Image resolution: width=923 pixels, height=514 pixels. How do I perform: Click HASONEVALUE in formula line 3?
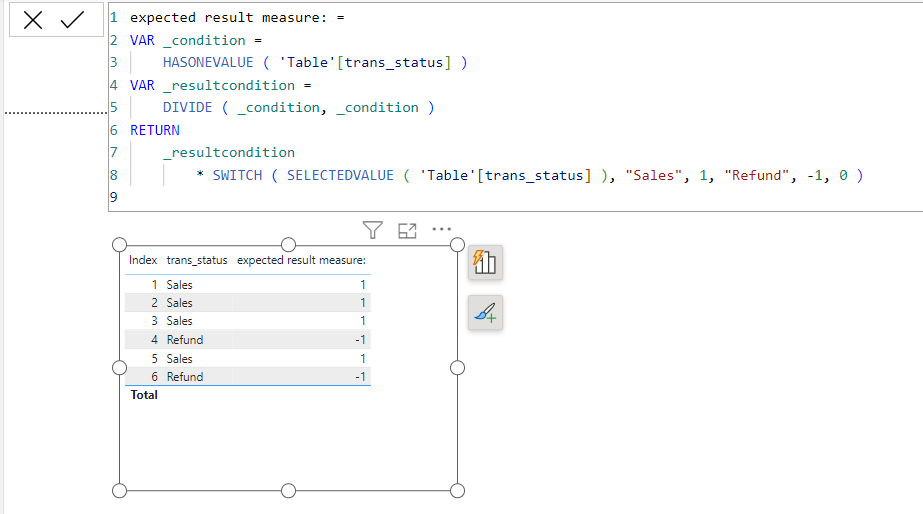[x=208, y=62]
